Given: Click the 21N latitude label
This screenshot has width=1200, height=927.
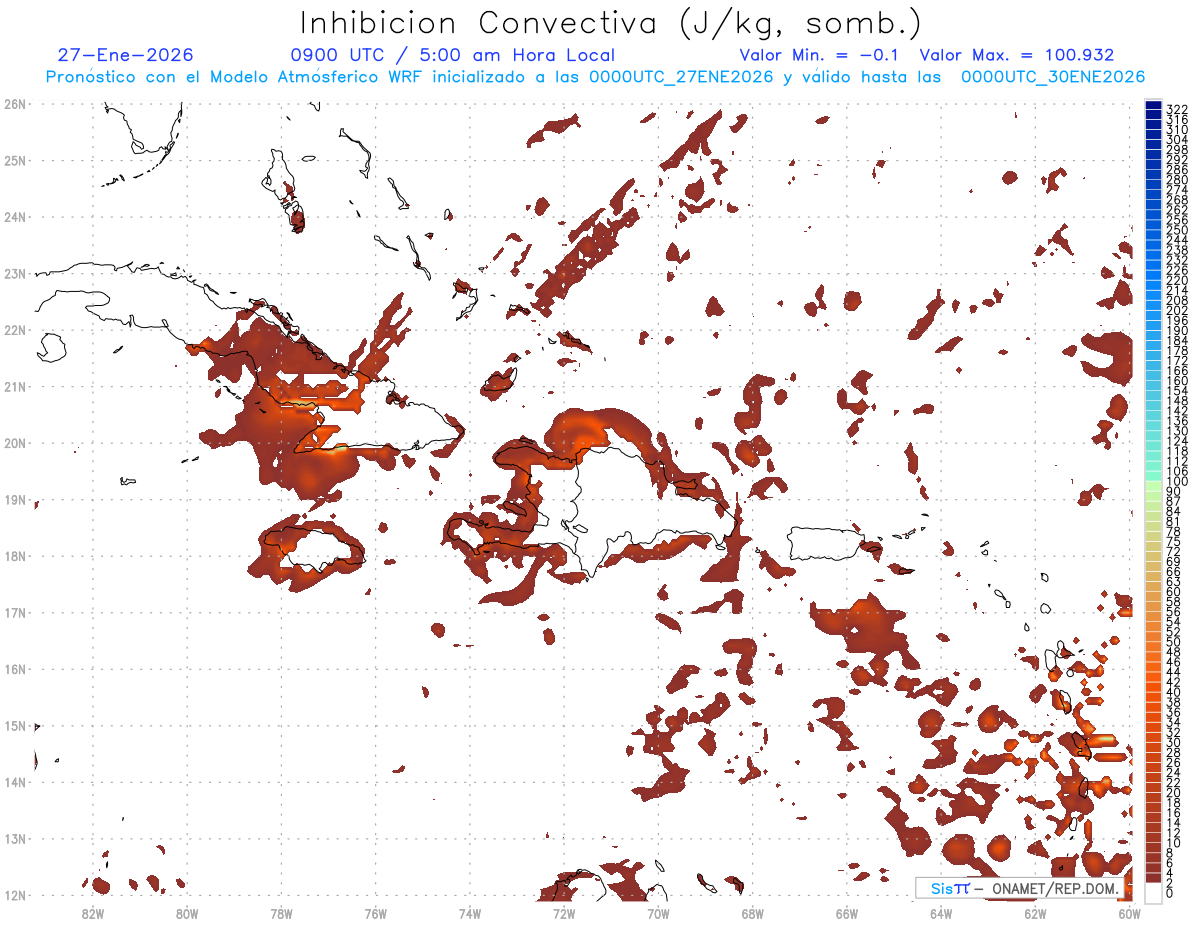Looking at the screenshot, I should pyautogui.click(x=15, y=386).
